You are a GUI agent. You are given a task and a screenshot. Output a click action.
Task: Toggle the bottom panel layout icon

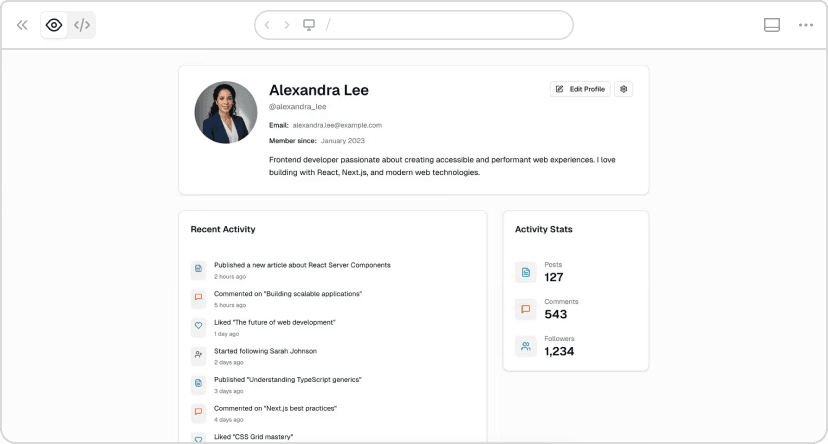(772, 25)
